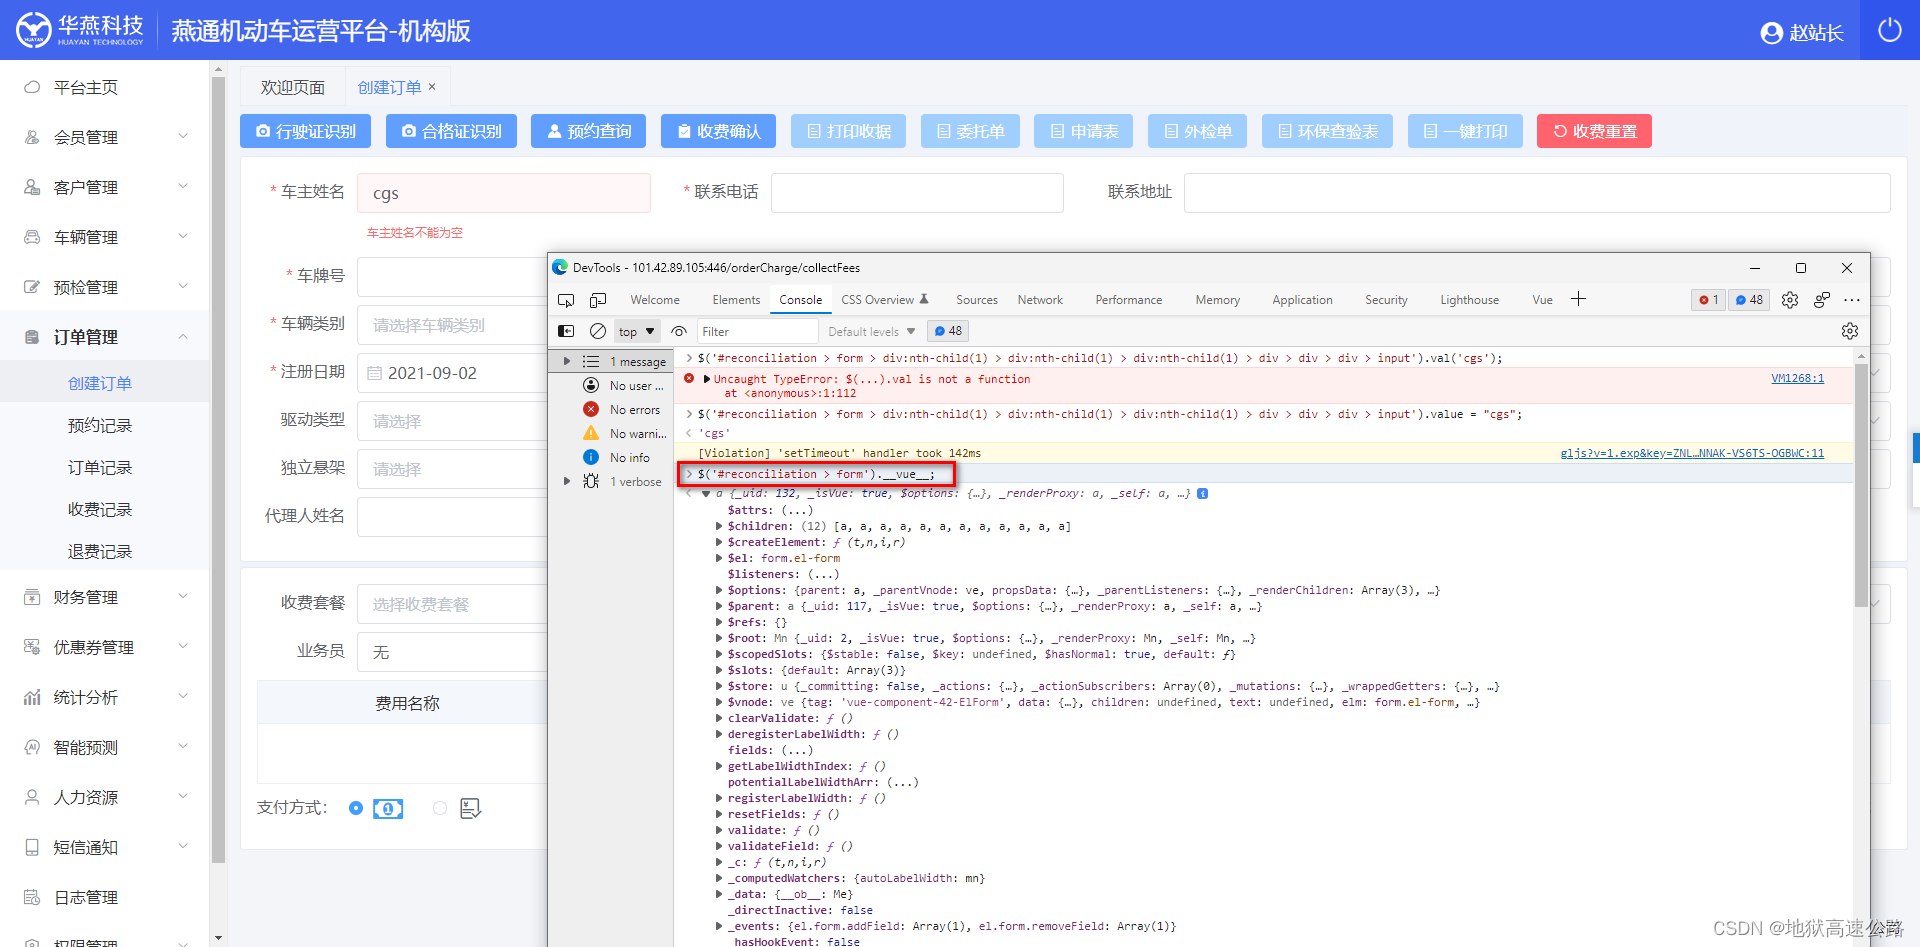Open the live expression eye icon
The height and width of the screenshot is (947, 1920).
pyautogui.click(x=679, y=331)
